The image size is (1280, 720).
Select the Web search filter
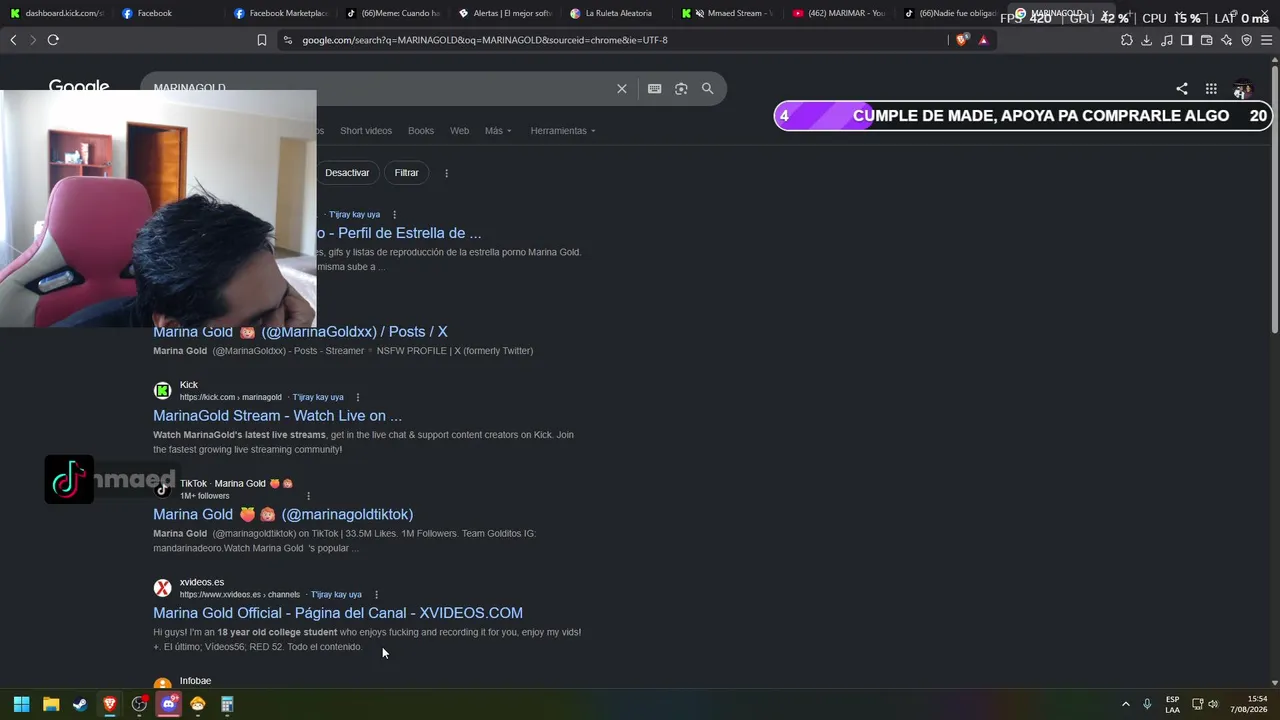459,131
